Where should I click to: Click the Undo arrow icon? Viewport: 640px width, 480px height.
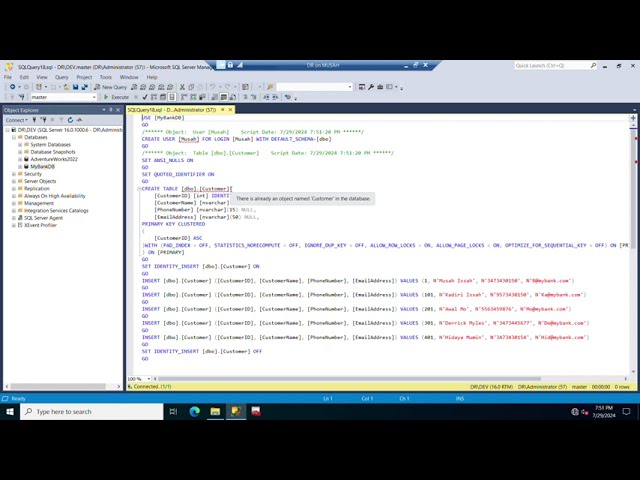pyautogui.click(x=212, y=87)
